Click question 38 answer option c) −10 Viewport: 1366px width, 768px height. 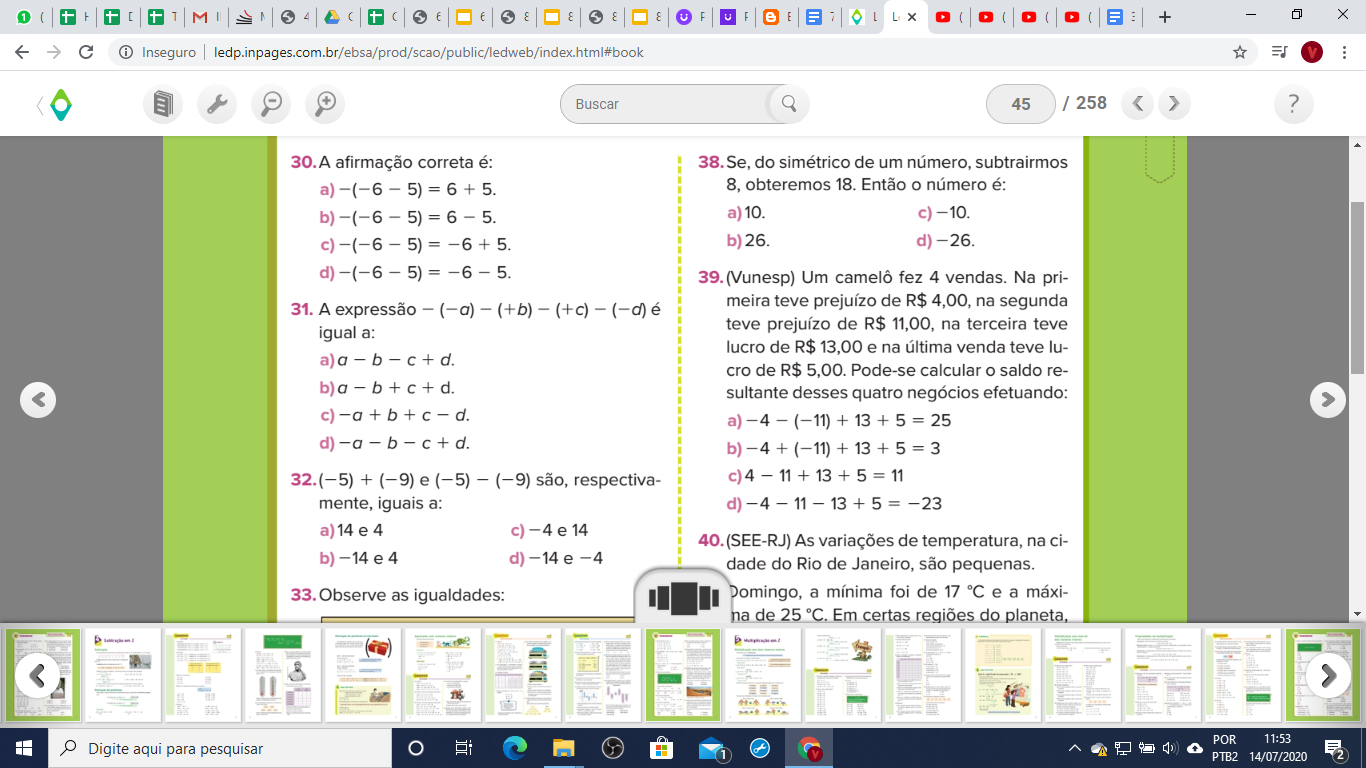(x=944, y=212)
